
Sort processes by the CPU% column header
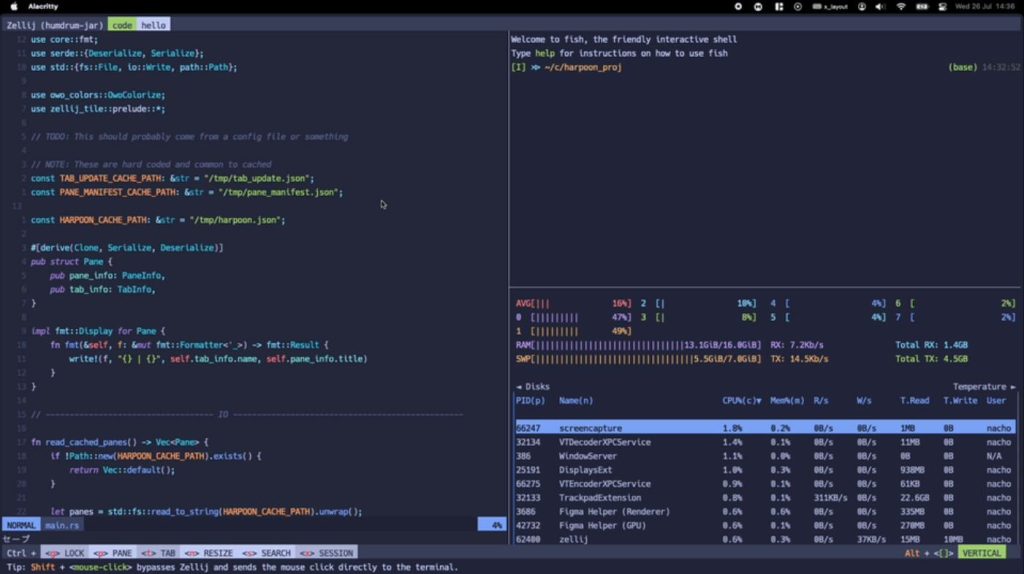click(741, 400)
